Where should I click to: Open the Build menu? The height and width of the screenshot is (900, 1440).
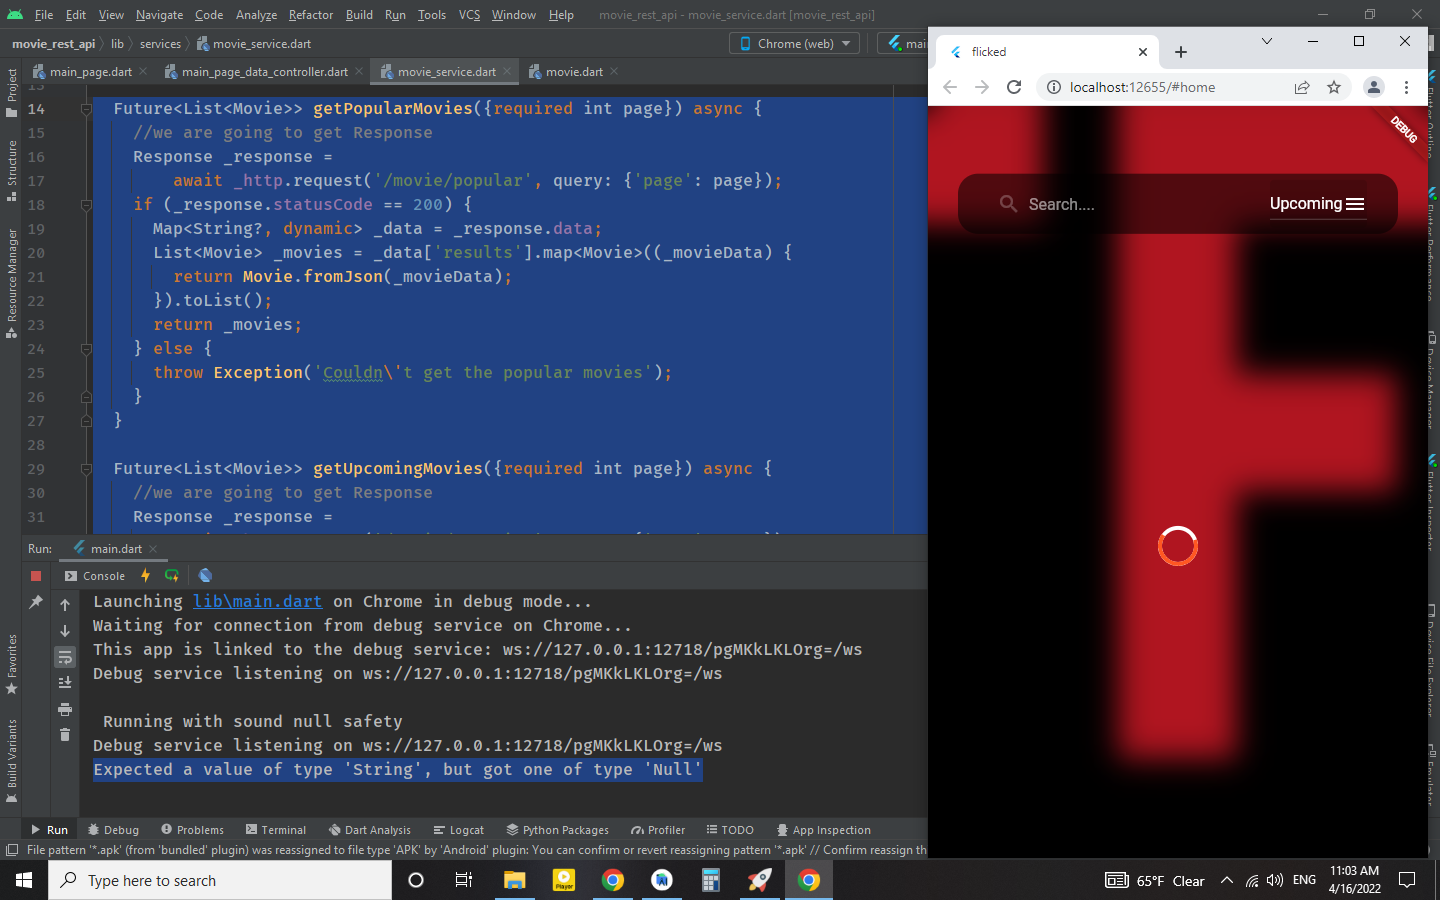click(x=359, y=15)
